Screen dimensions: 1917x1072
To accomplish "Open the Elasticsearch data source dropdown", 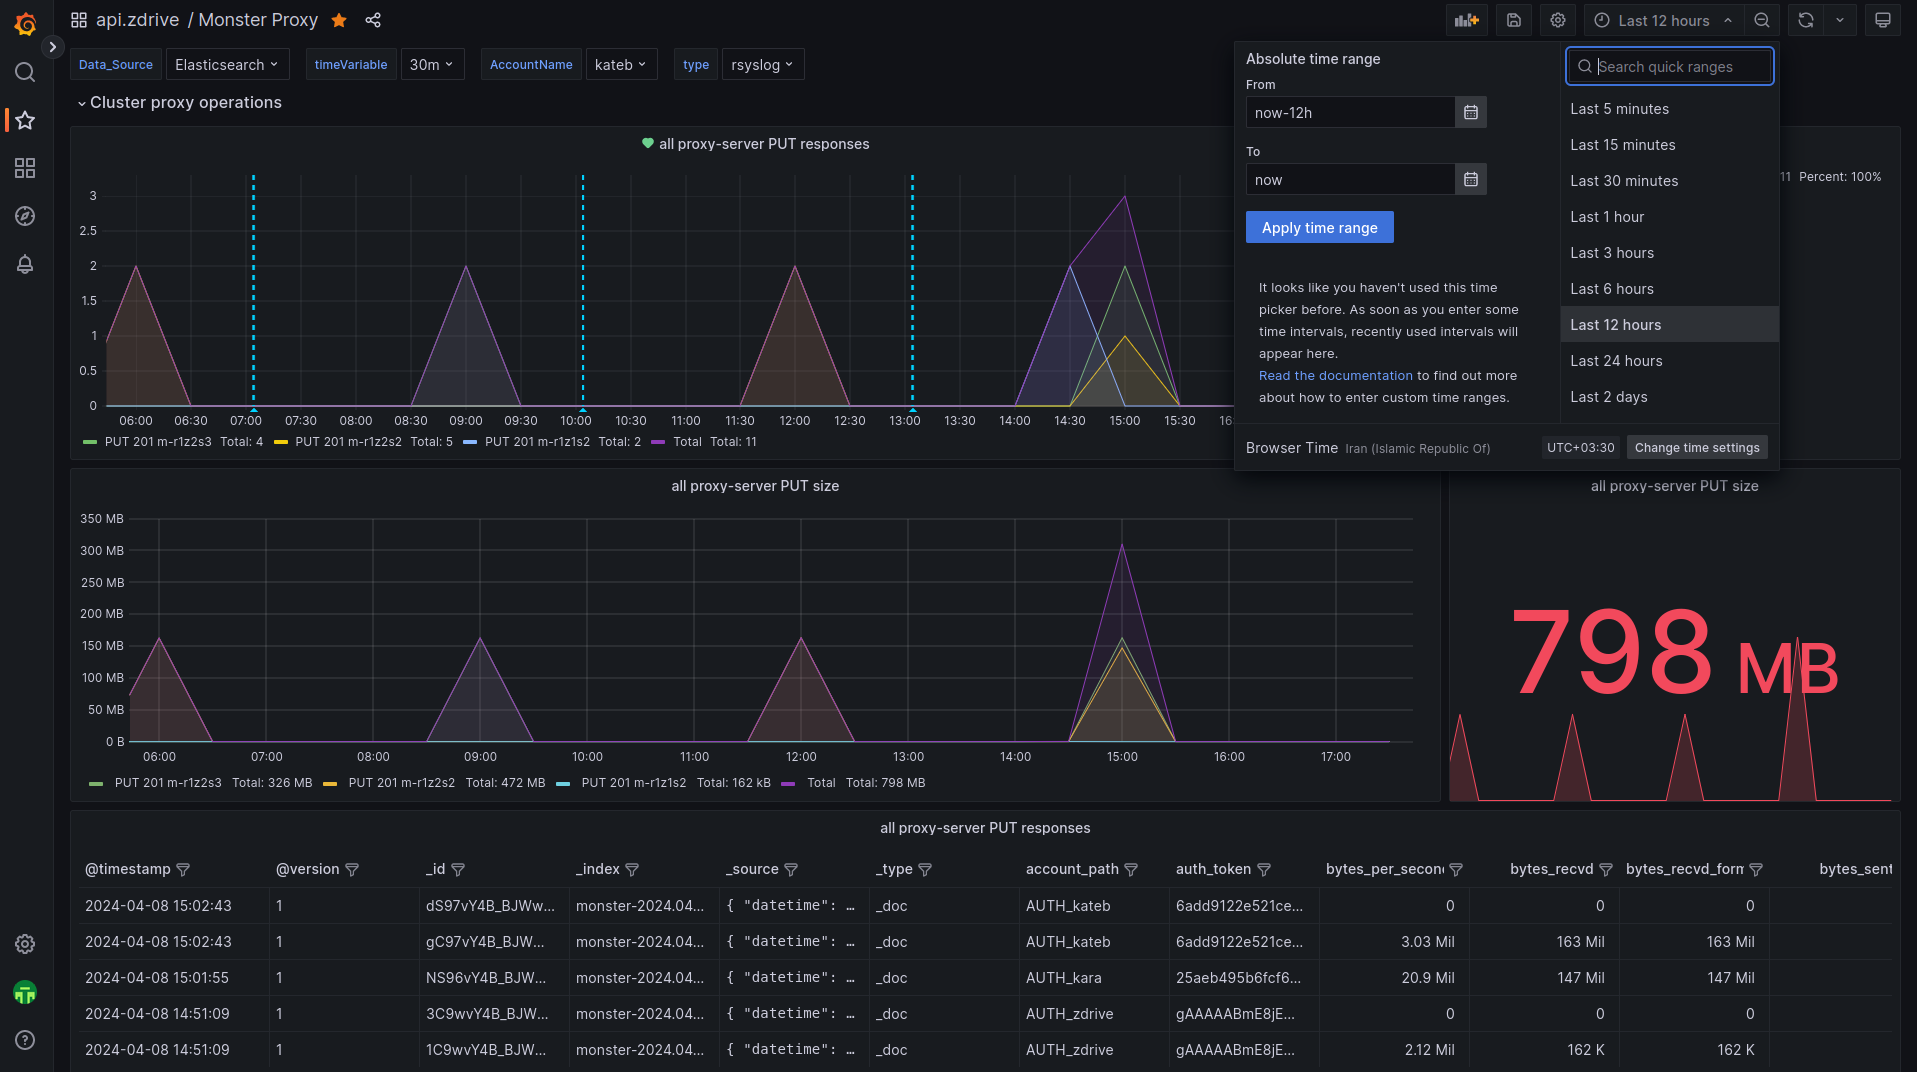I will (x=227, y=64).
